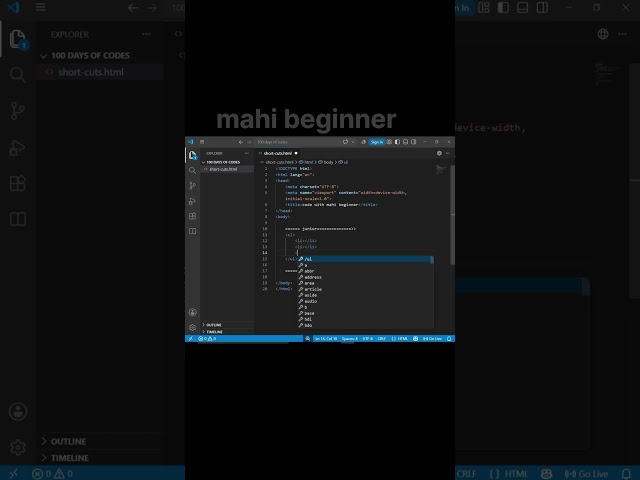Click the code minimap in the center window
This screenshot has height=480, width=640.
click(x=441, y=169)
